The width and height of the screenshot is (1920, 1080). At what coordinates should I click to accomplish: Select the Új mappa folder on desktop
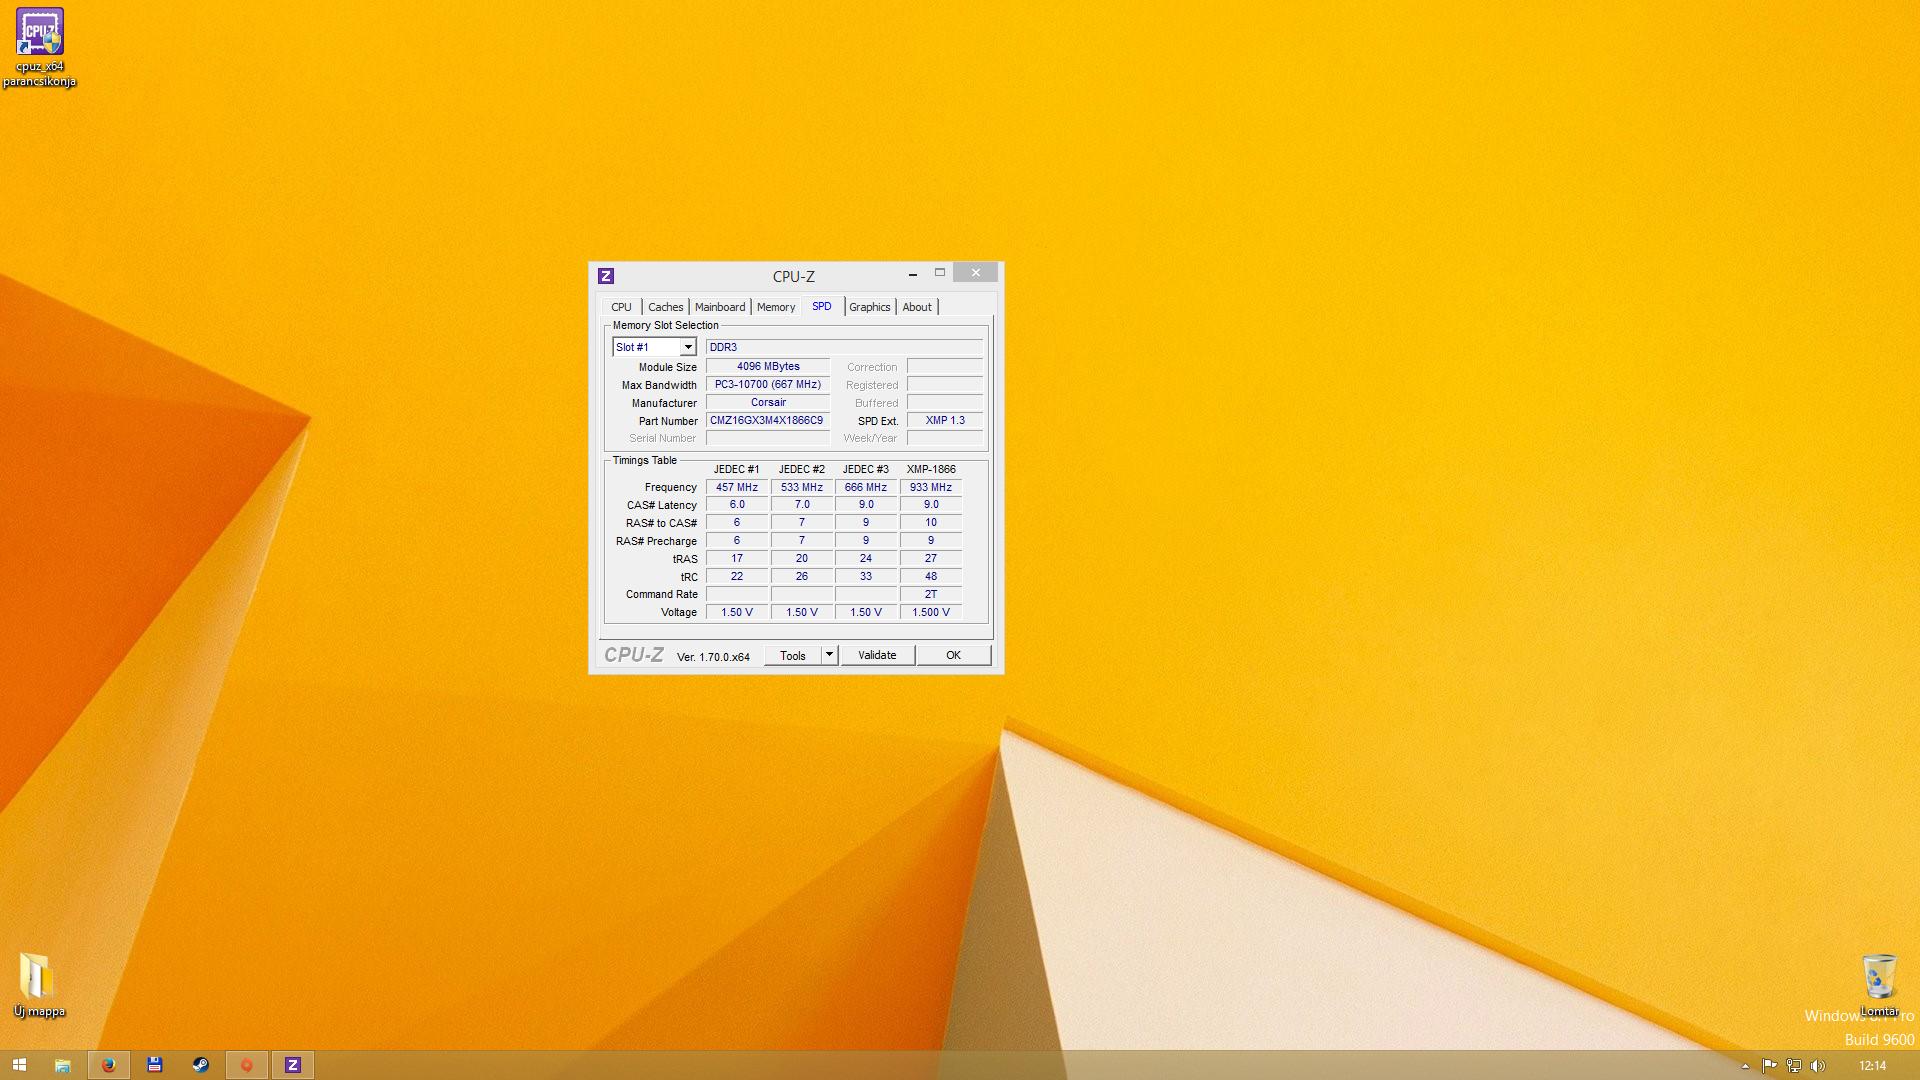point(39,985)
